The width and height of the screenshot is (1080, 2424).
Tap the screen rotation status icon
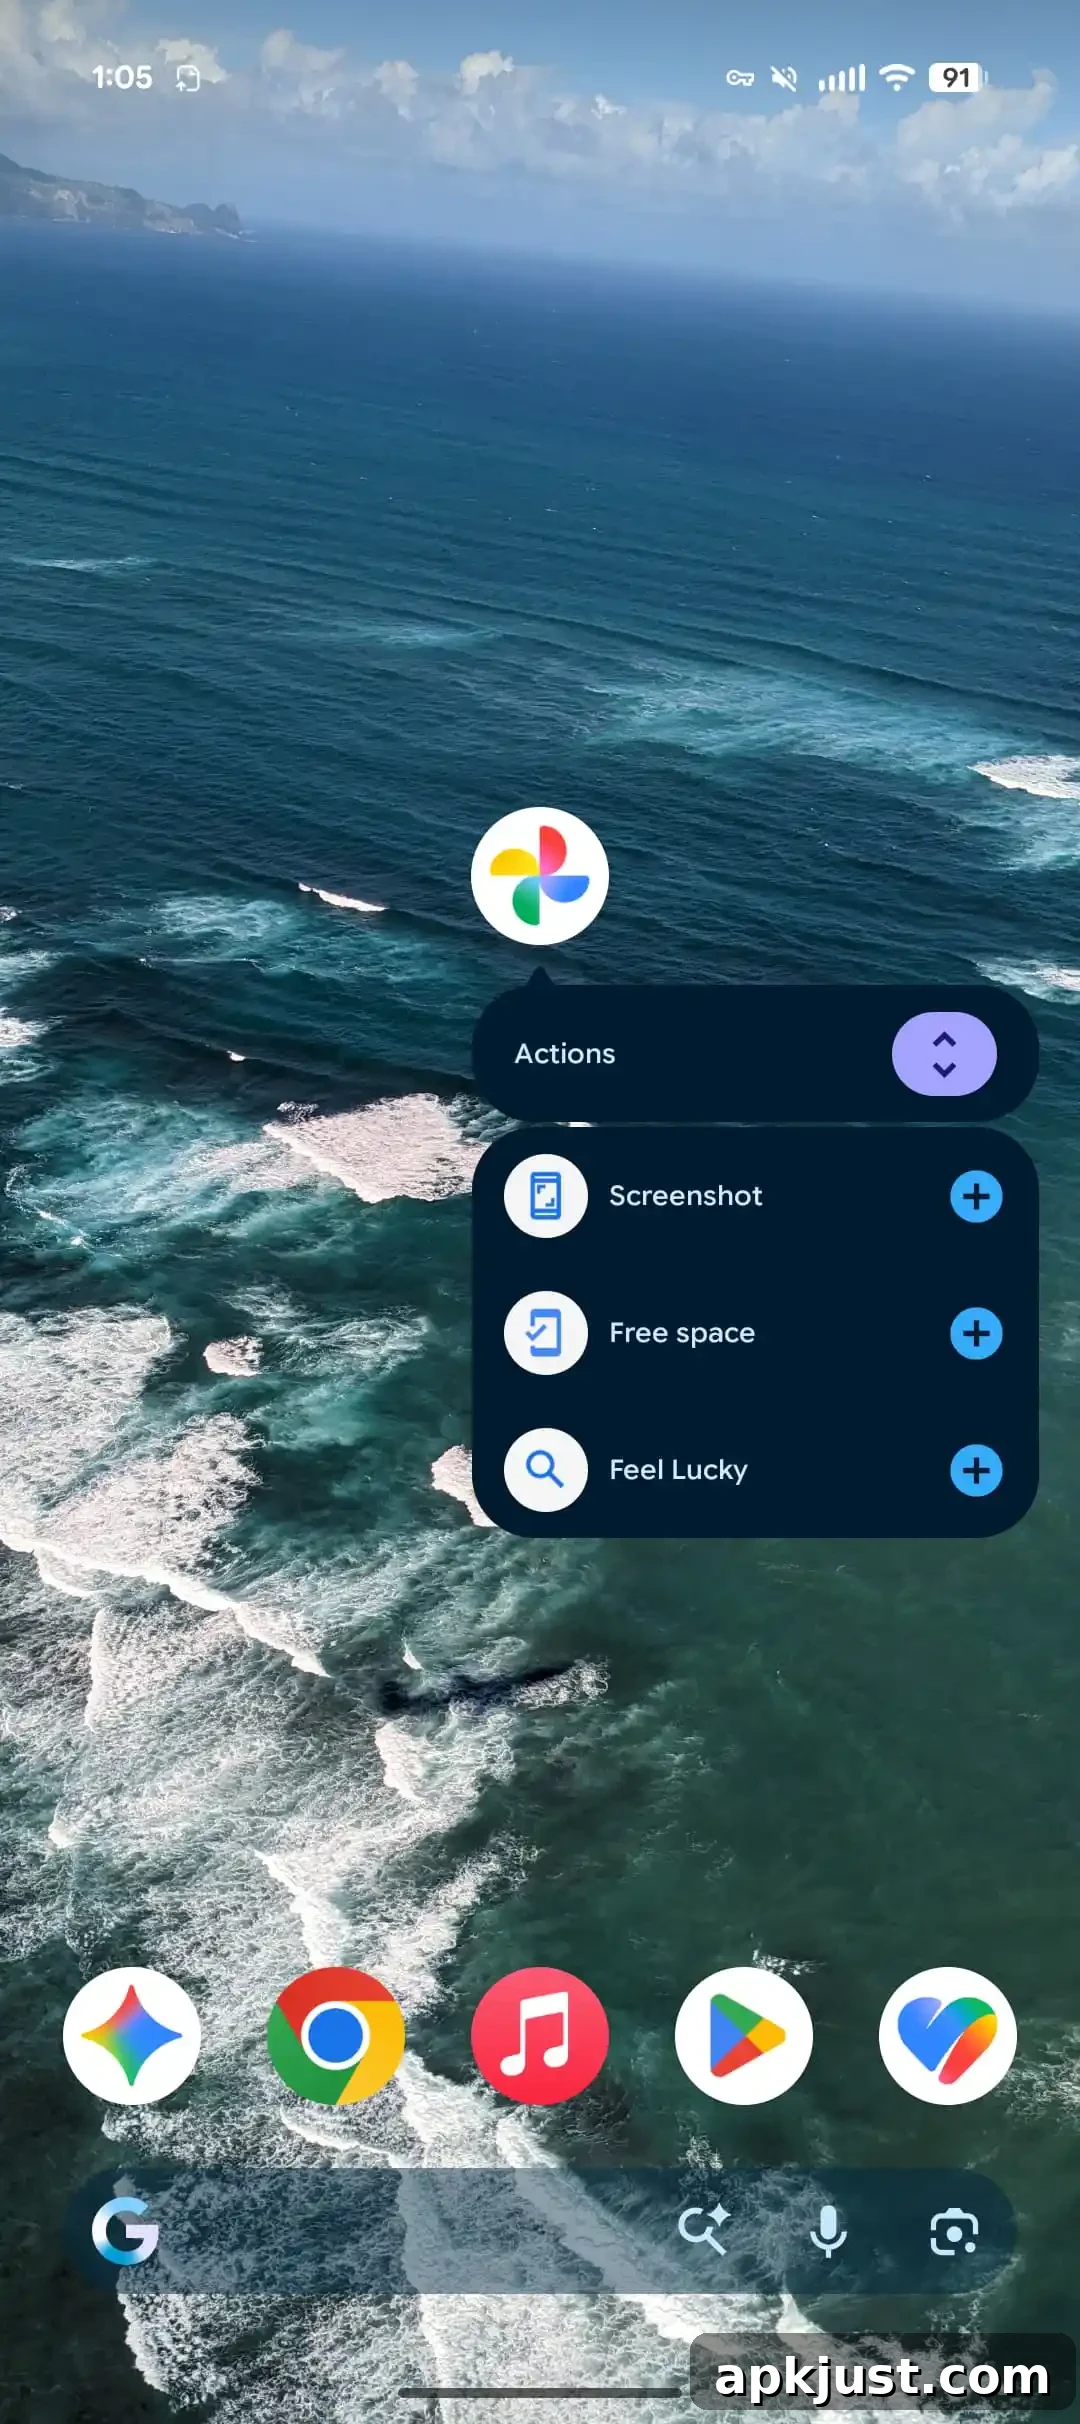pyautogui.click(x=188, y=78)
